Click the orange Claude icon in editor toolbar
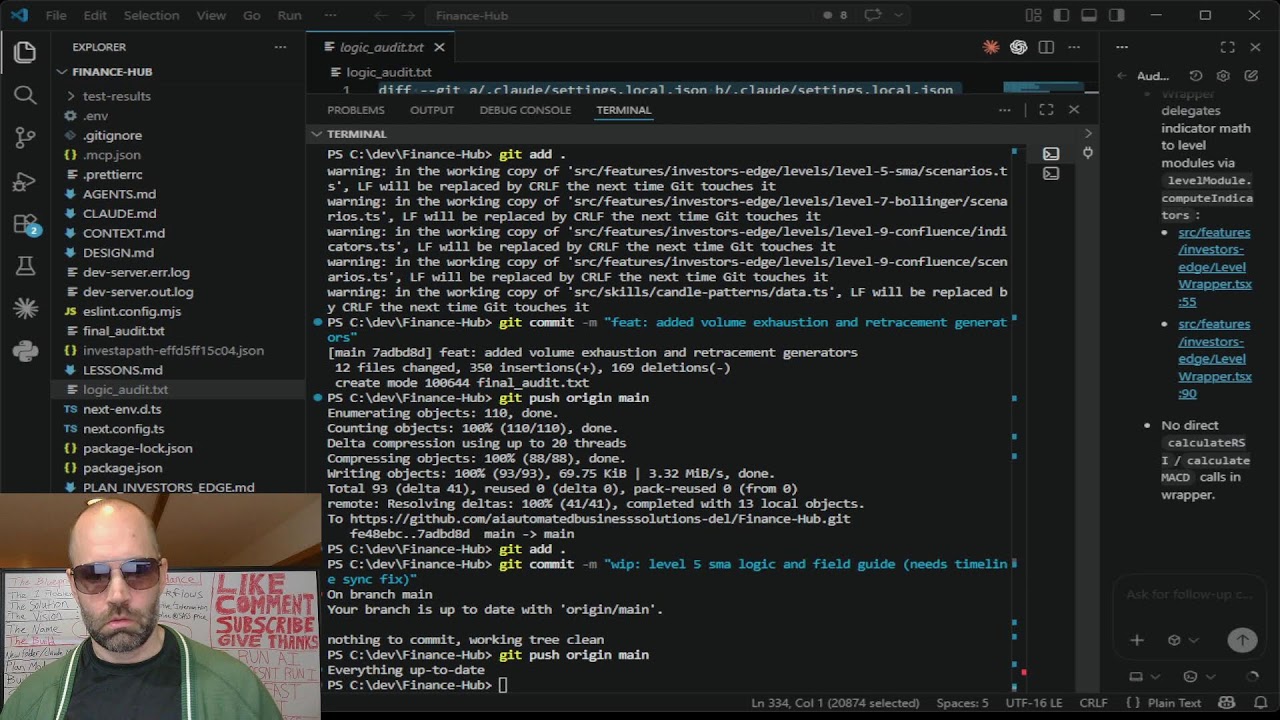Screen dimensions: 1280x720 (x=991, y=47)
